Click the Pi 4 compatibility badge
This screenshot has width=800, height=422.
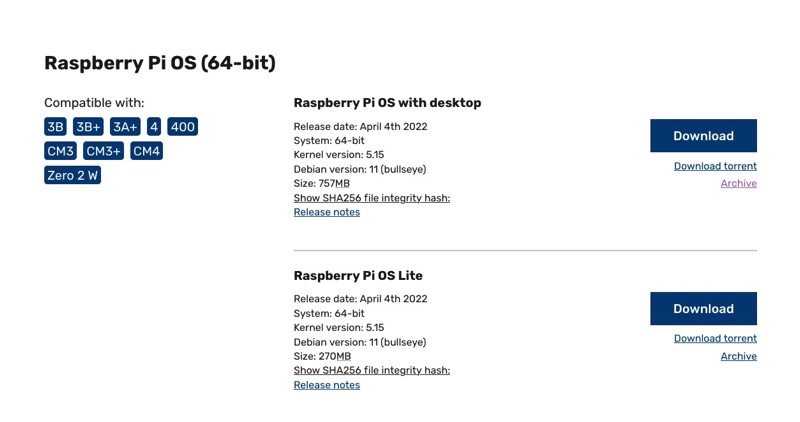pyautogui.click(x=154, y=127)
